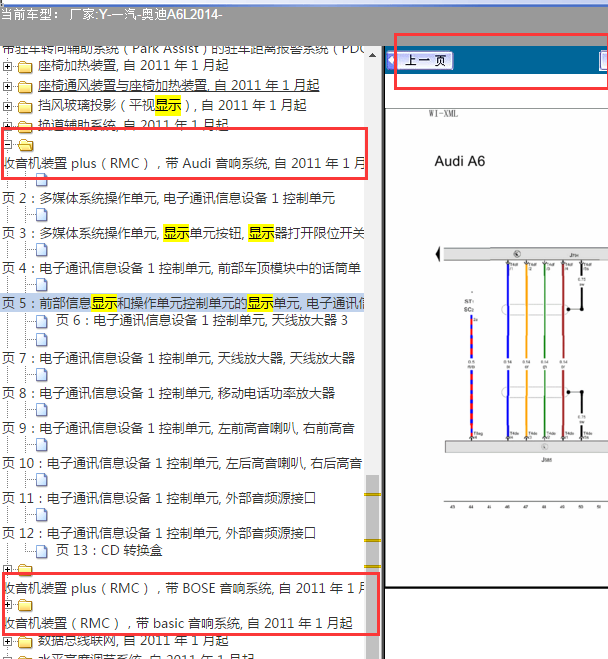Collapse the 收音机装置 plus Audi 音响系统 node
The height and width of the screenshot is (659, 608).
pyautogui.click(x=7, y=145)
